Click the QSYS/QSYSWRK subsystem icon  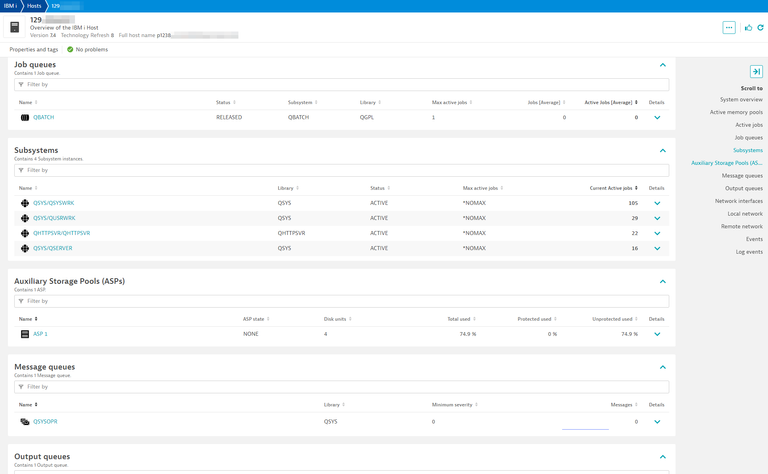pos(25,203)
